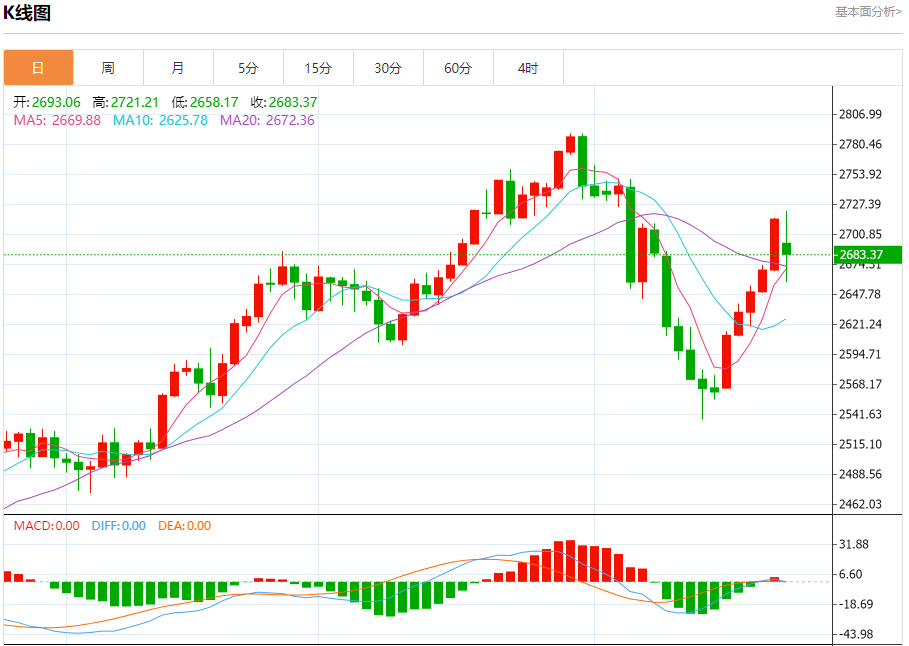Click the MACD indicator label

(x=46, y=525)
